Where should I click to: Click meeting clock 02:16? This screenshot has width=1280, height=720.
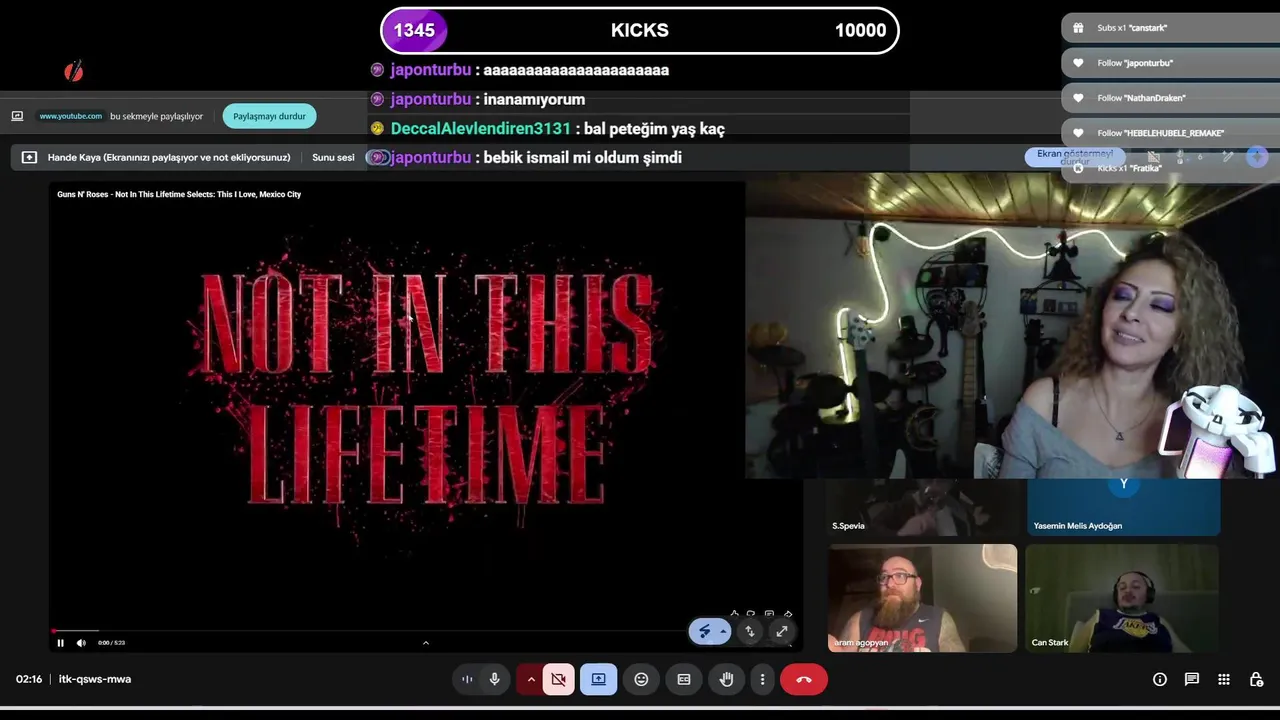[29, 679]
